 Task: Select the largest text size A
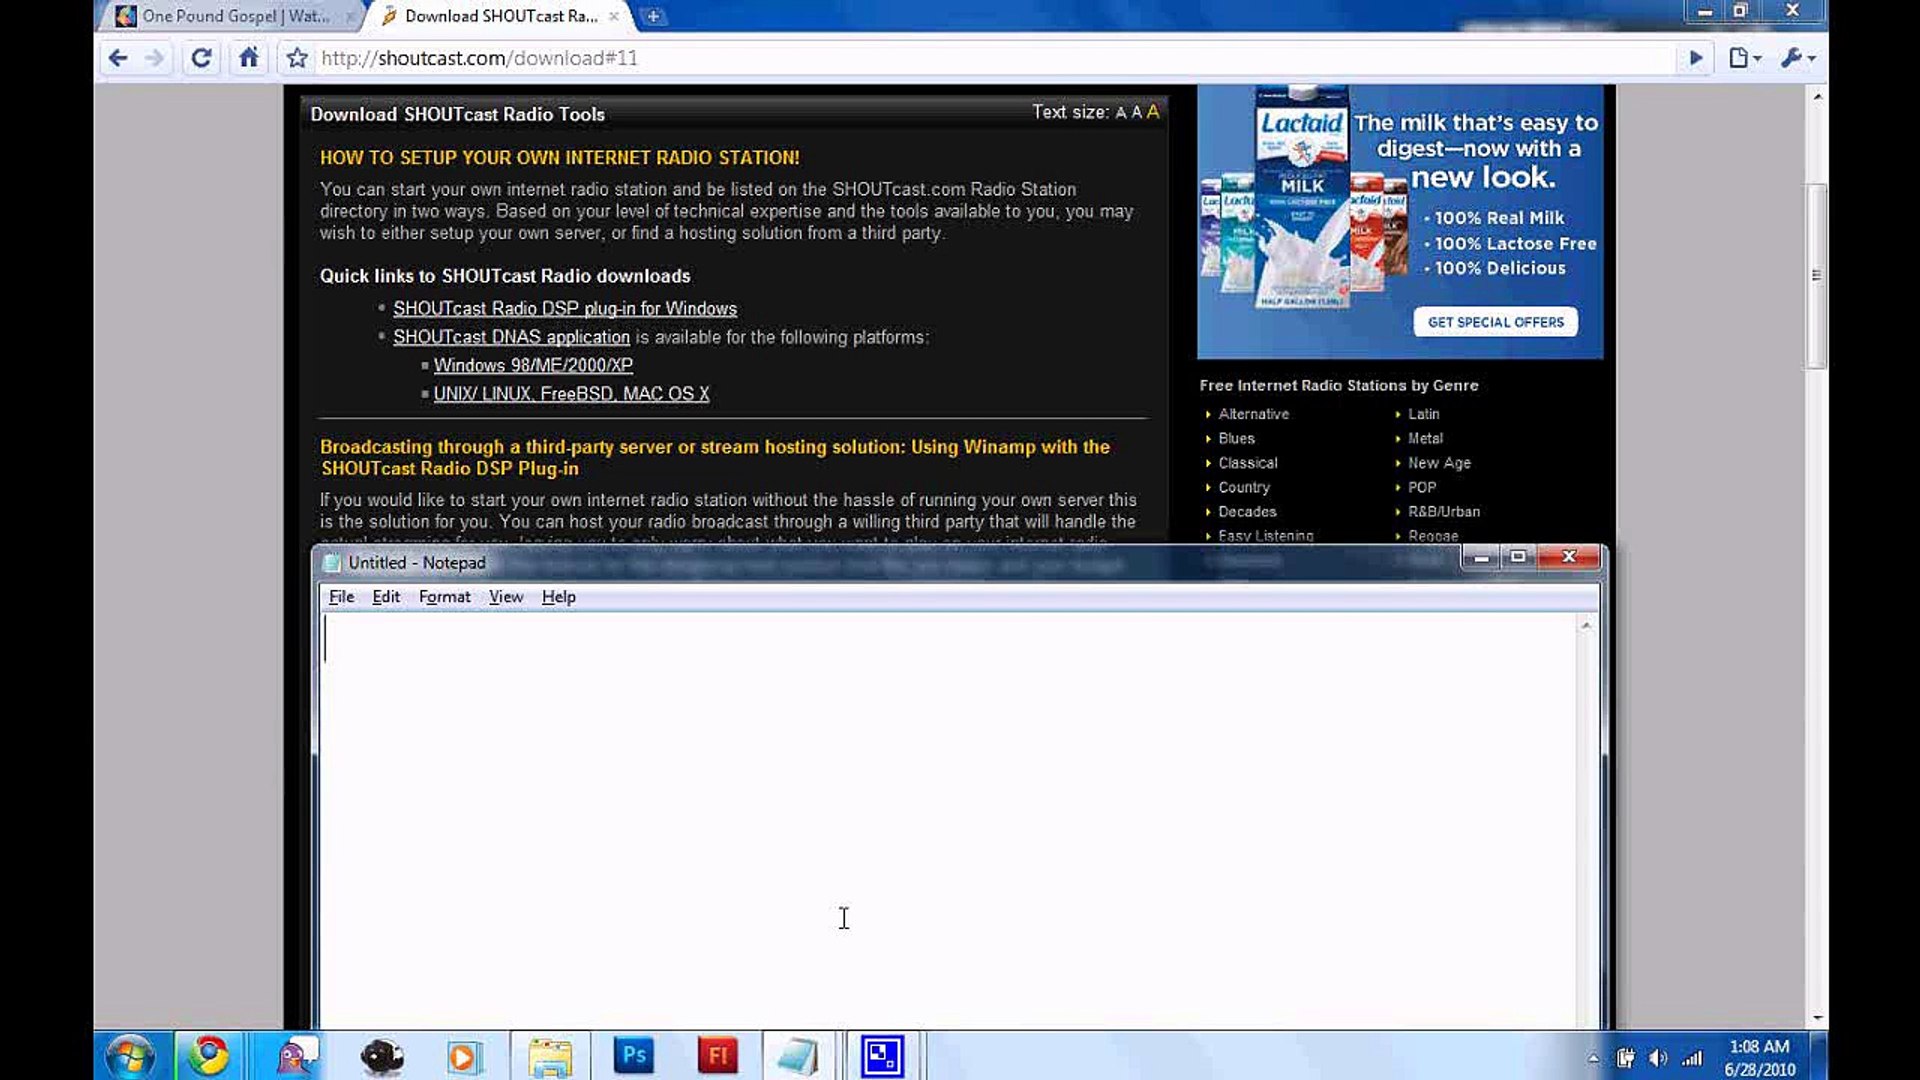(1153, 112)
